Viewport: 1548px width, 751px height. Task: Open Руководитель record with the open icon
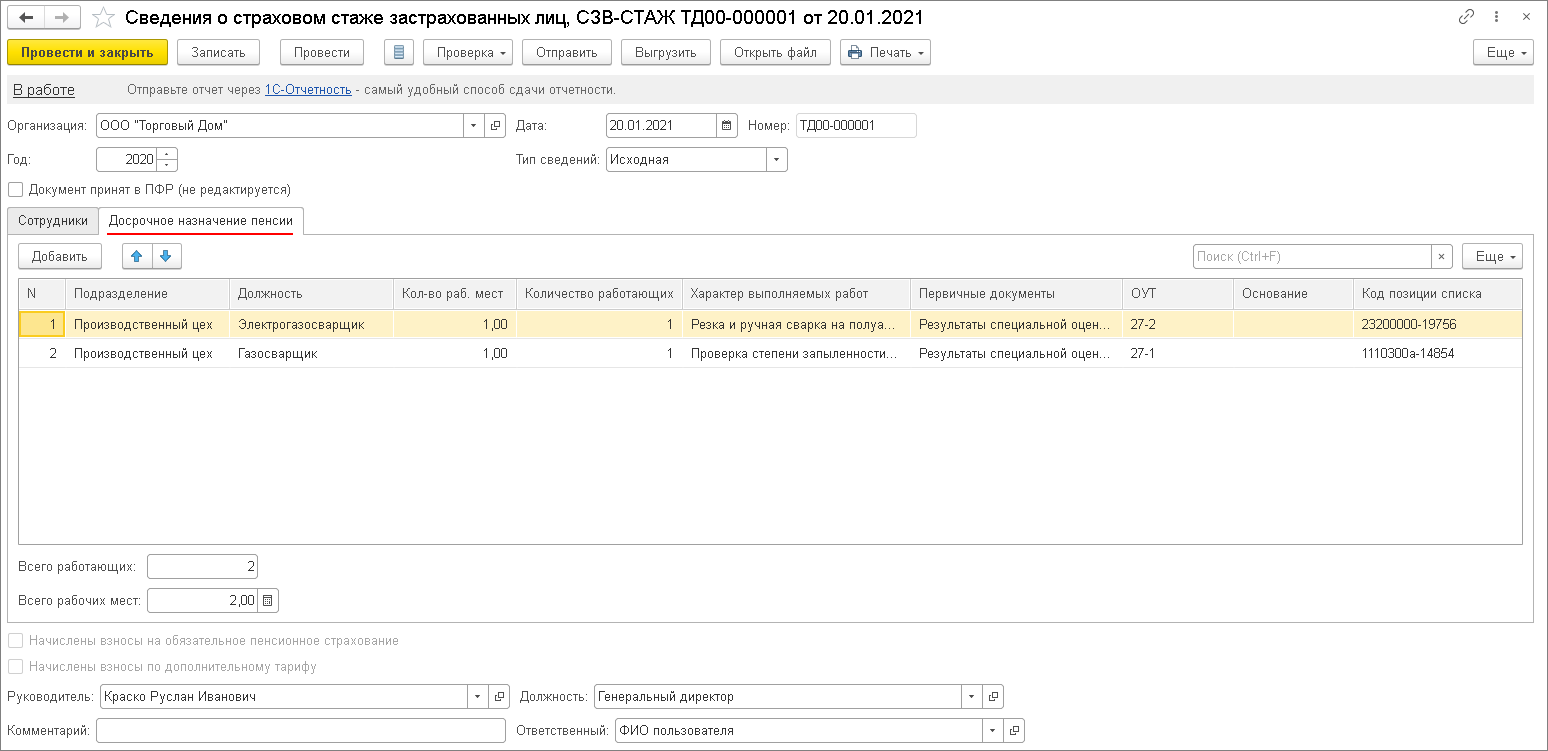pos(498,697)
